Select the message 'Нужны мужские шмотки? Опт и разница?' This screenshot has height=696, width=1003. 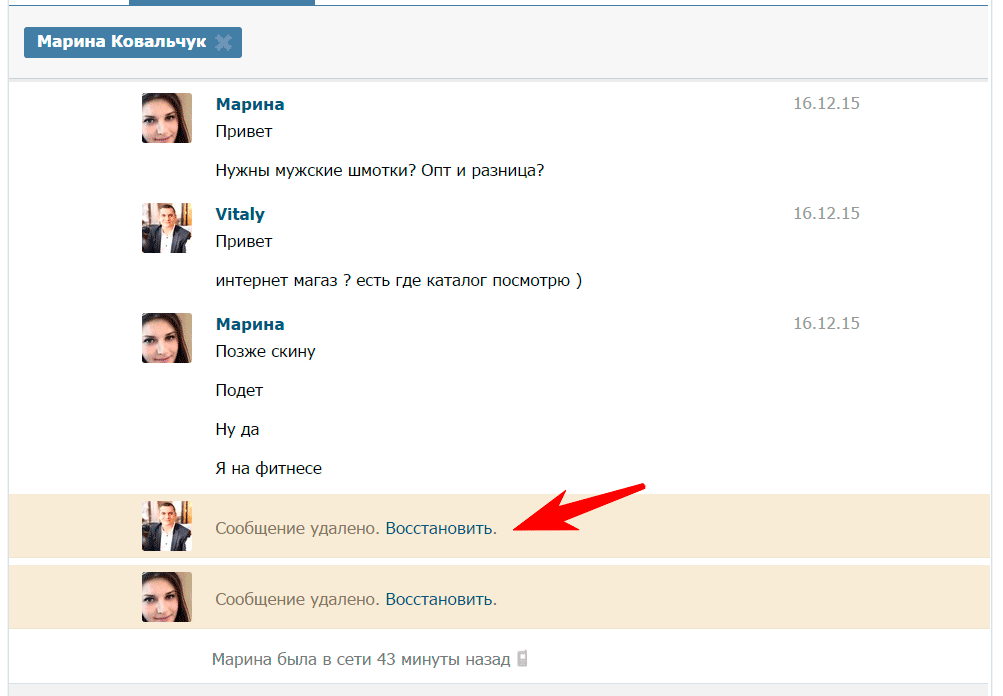379,170
